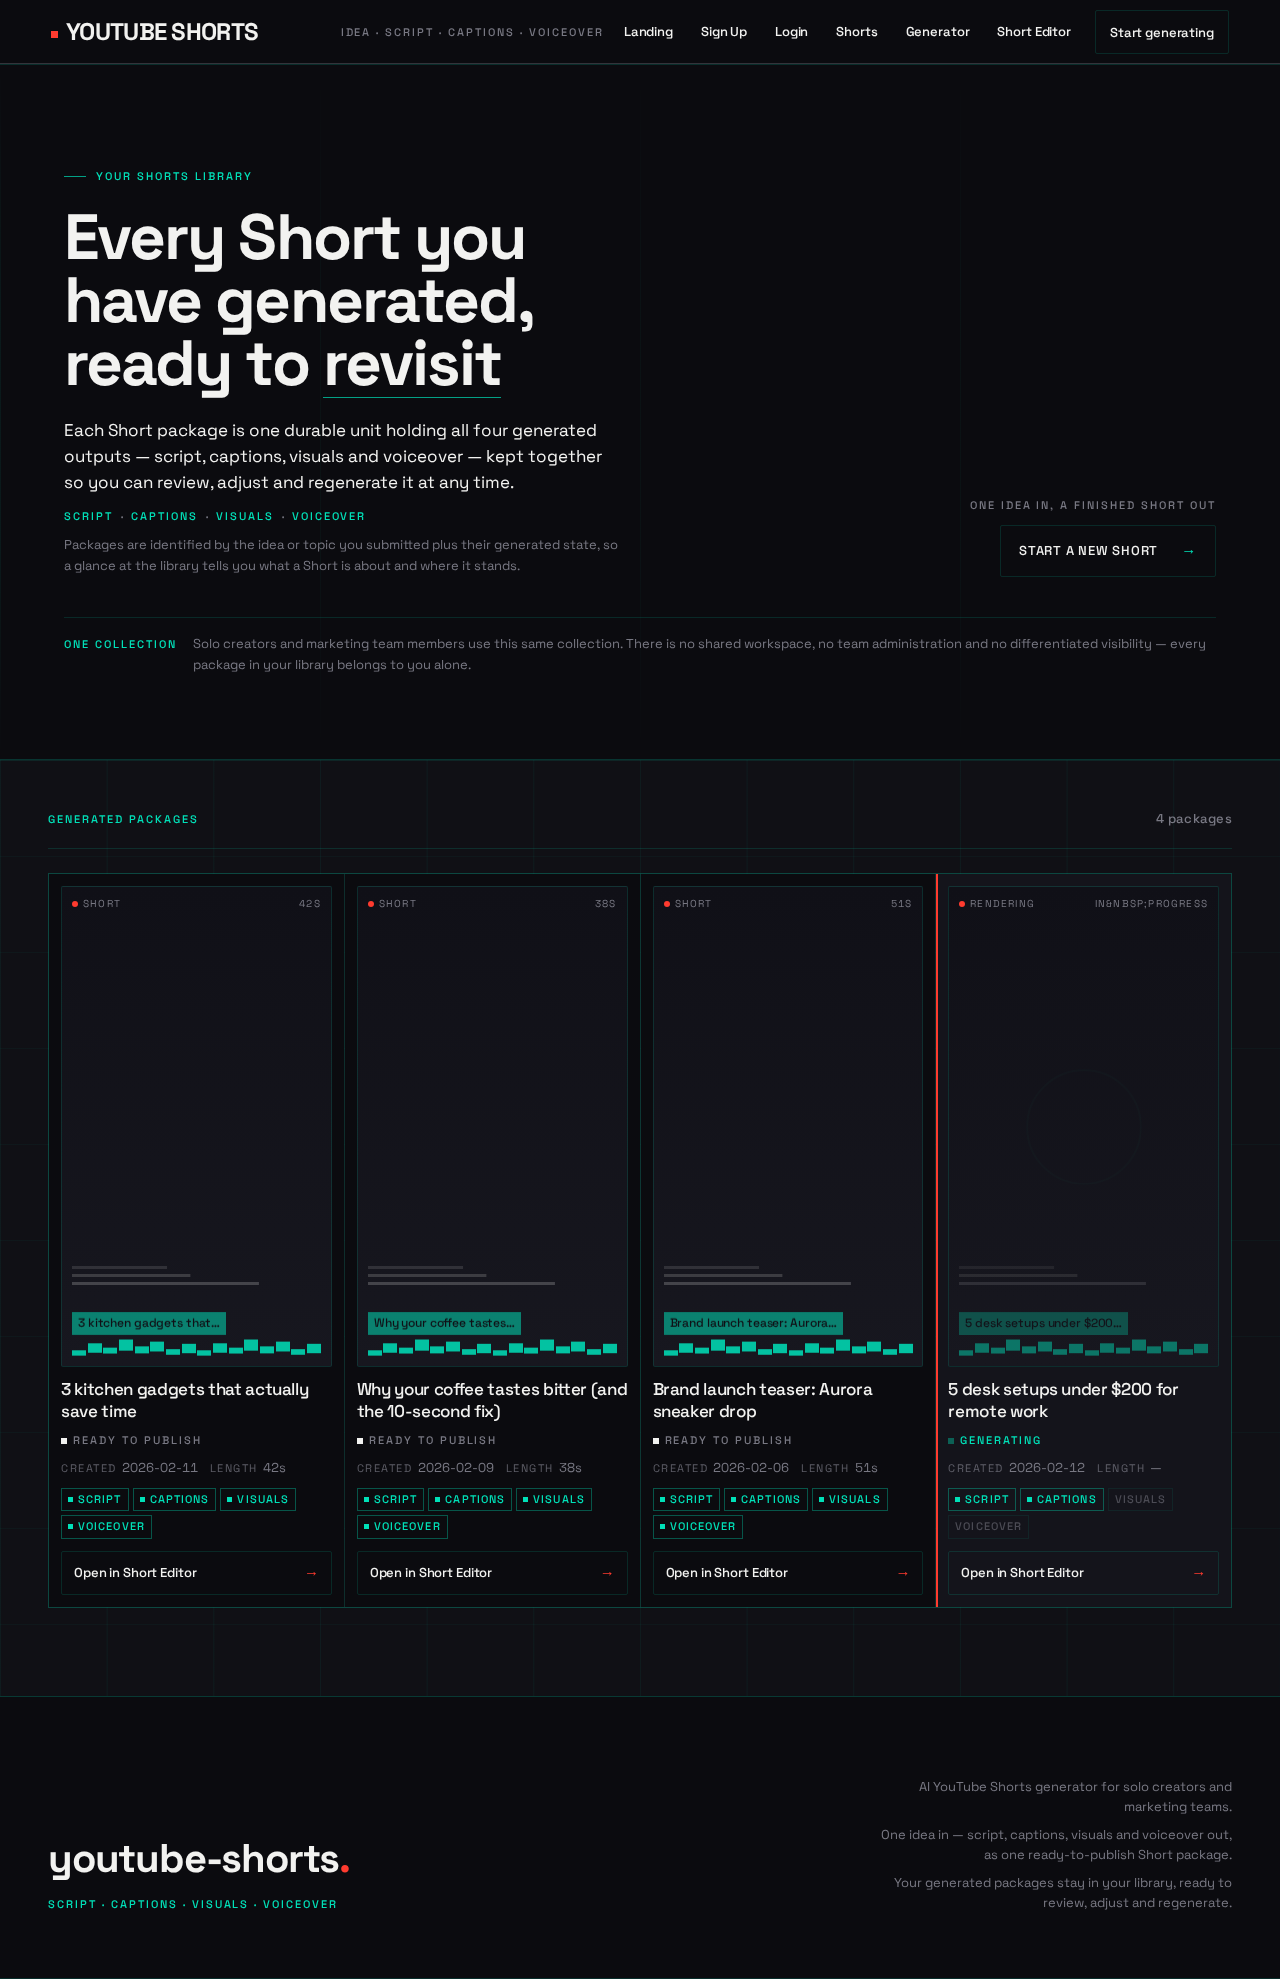Click the caption chip 'Brand launch teaser: Aurora…'

coord(753,1323)
